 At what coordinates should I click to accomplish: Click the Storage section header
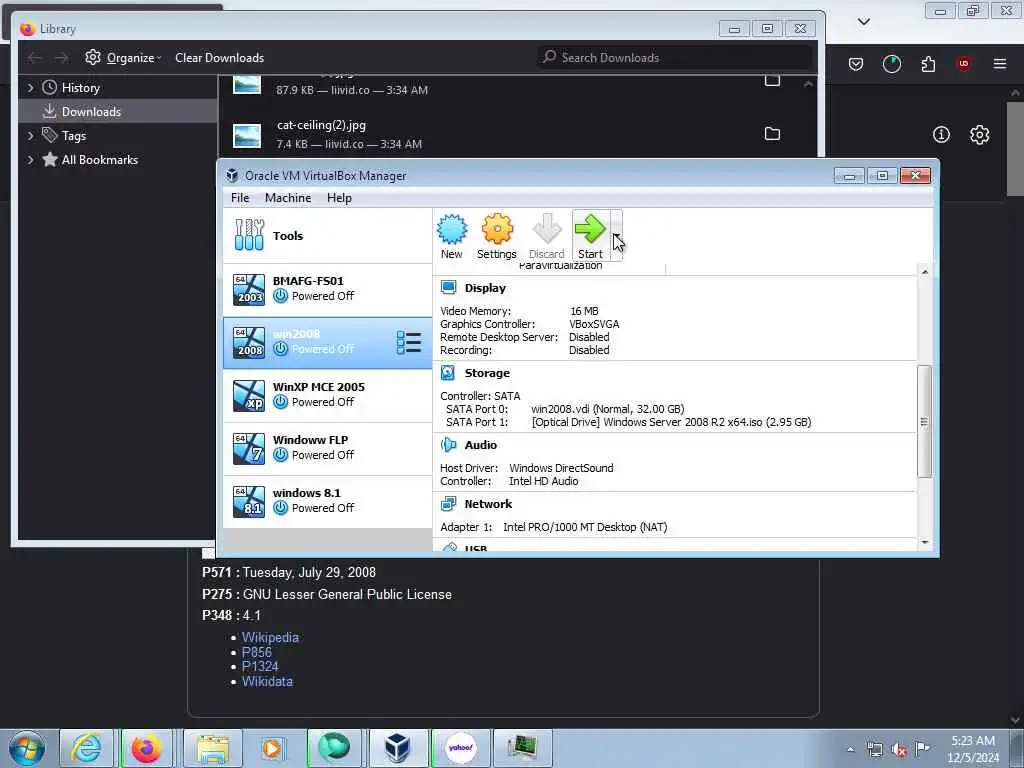[487, 373]
